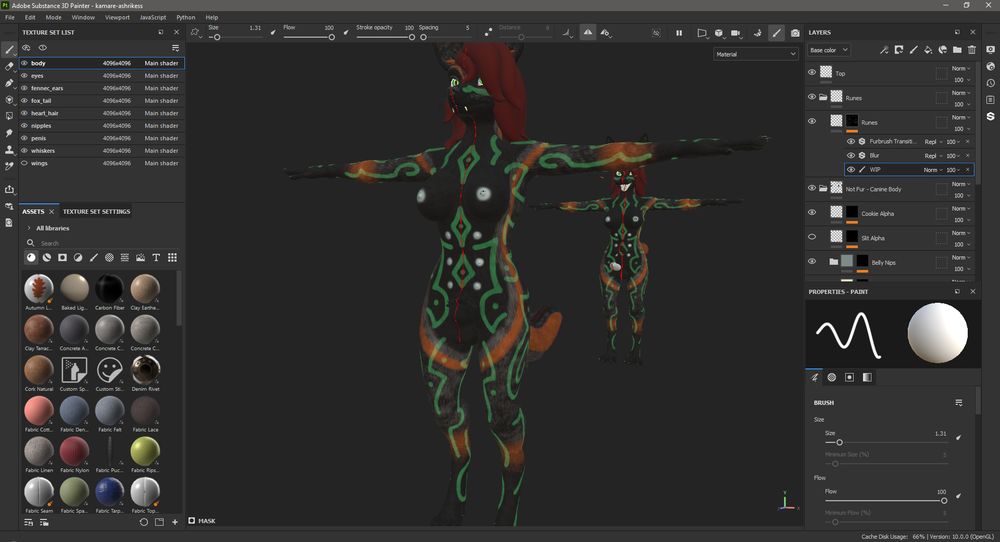Add a new folder in Layers panel
This screenshot has height=542, width=1000.
pyautogui.click(x=956, y=49)
